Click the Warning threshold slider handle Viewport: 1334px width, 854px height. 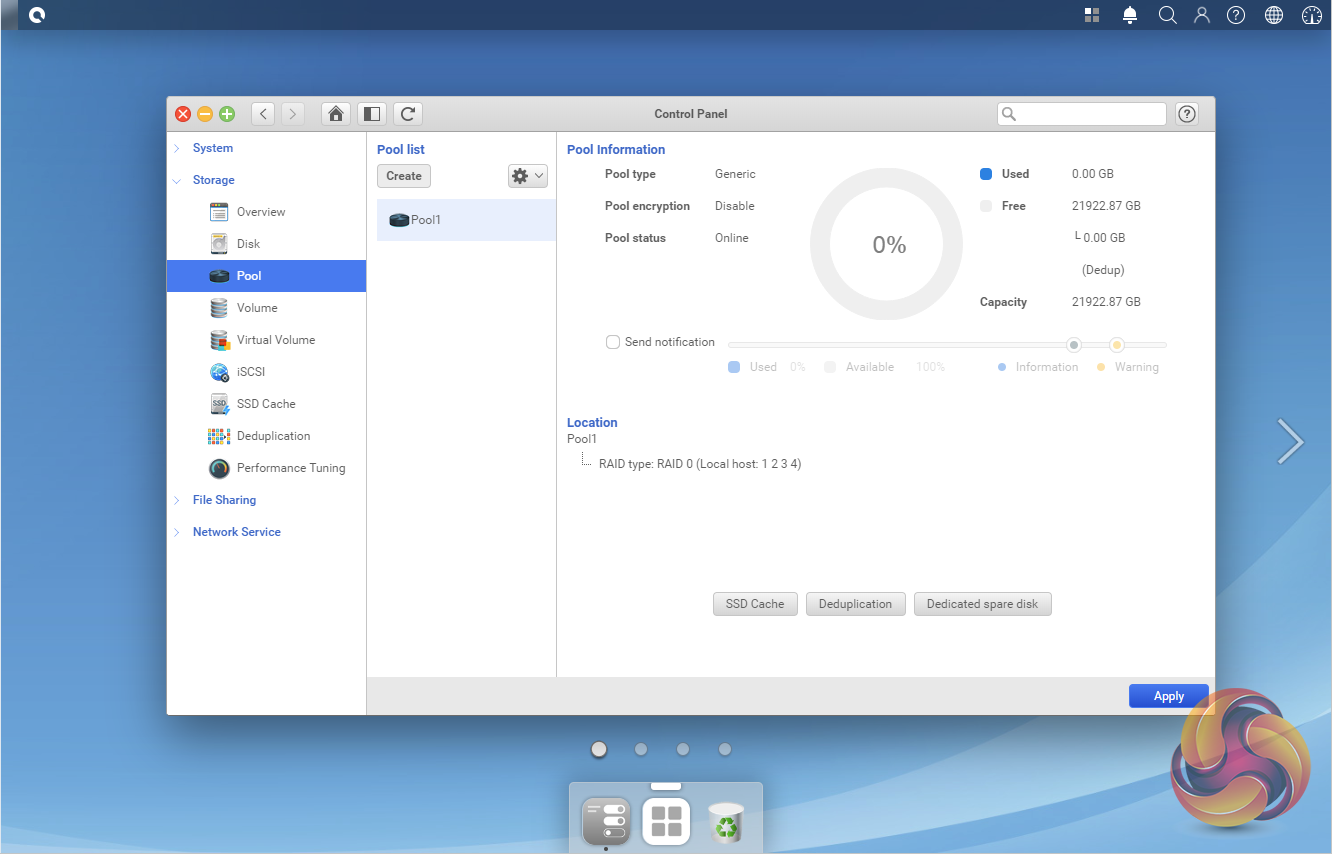[1117, 345]
